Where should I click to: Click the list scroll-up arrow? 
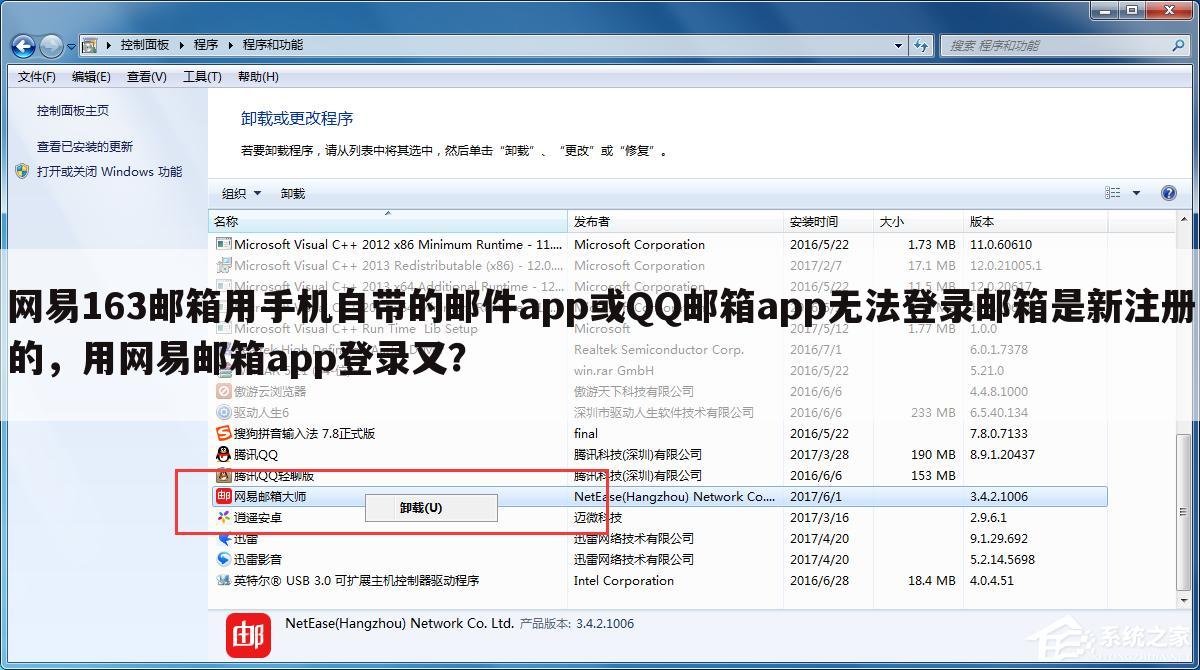tap(1184, 221)
